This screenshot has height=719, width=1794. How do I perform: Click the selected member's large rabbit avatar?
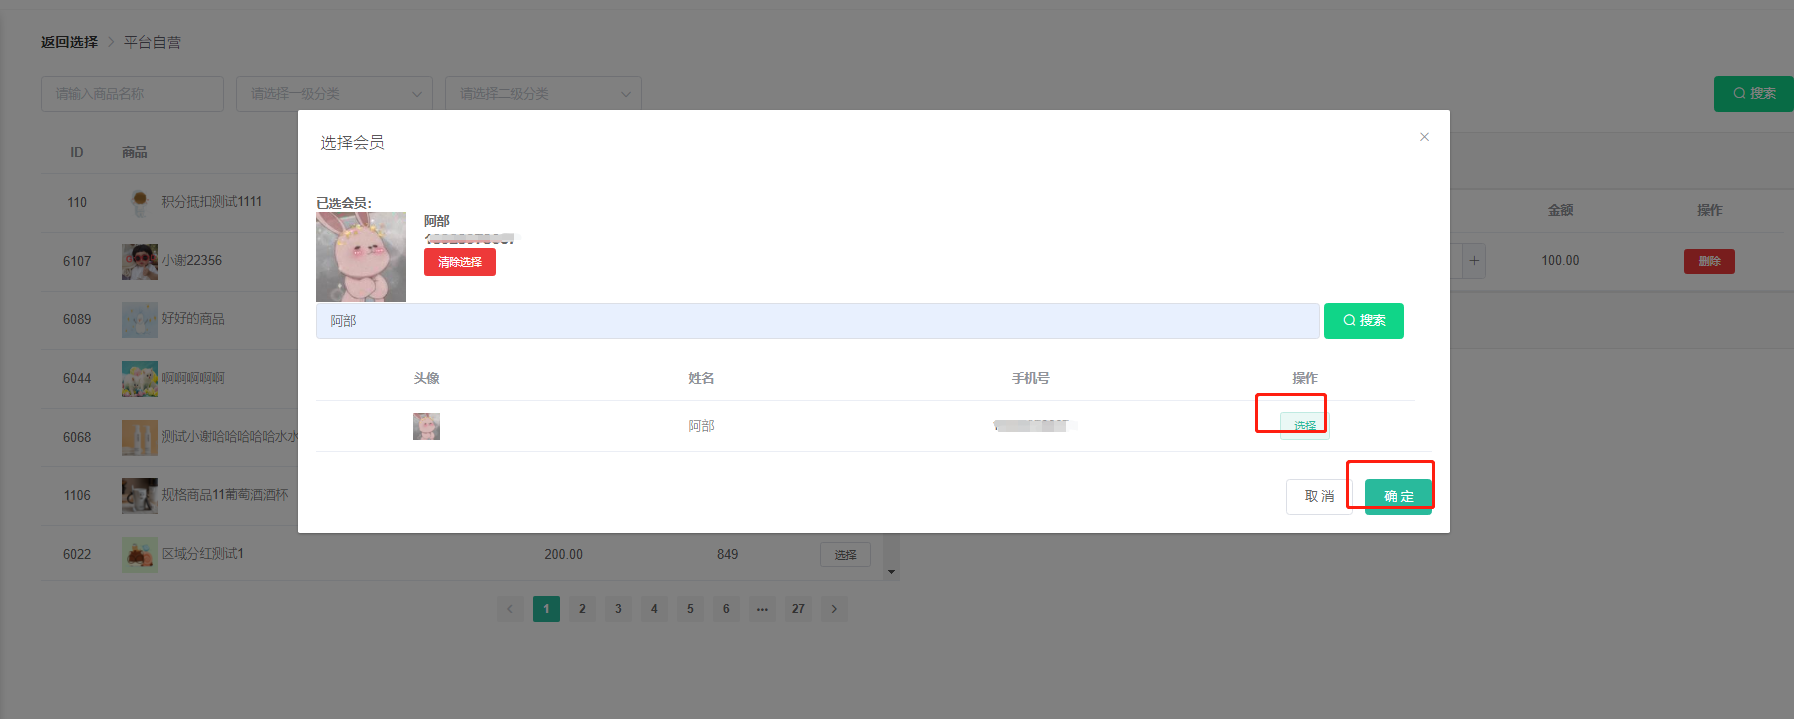point(361,257)
